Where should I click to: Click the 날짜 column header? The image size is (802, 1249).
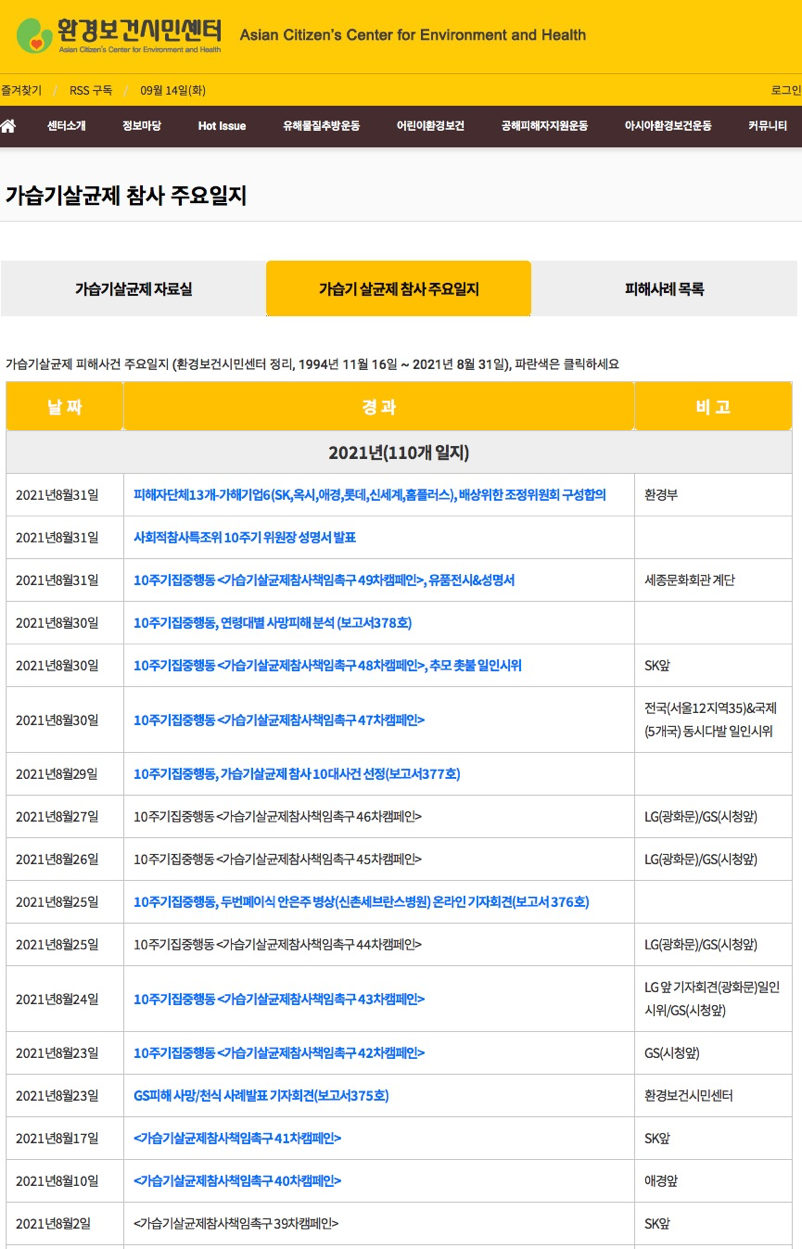[64, 406]
